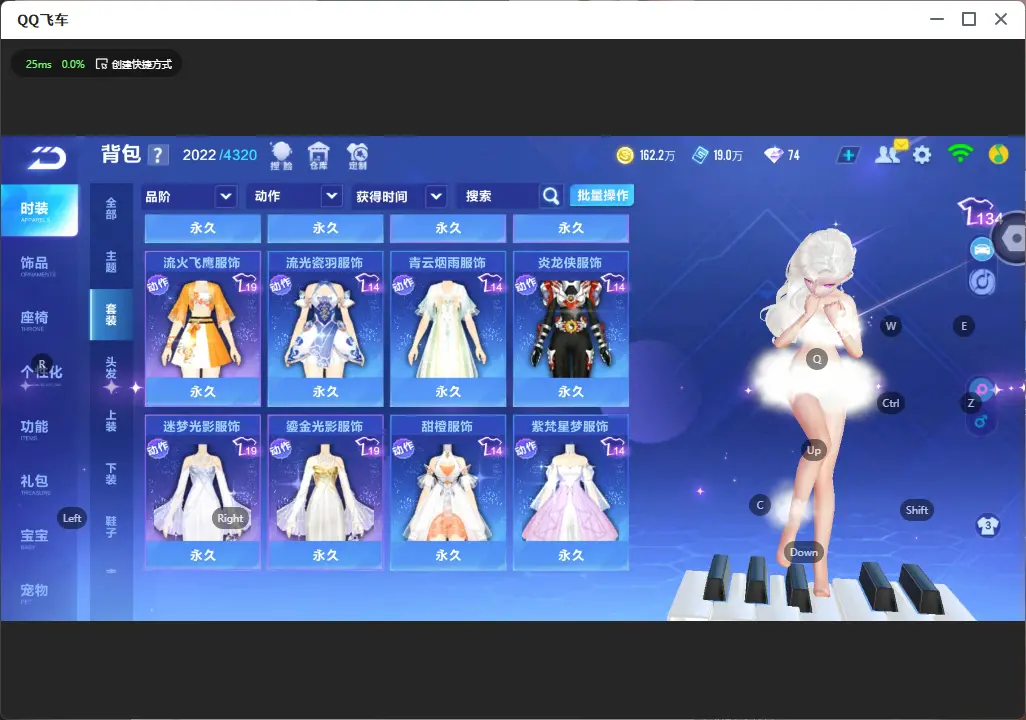The height and width of the screenshot is (720, 1026).
Task: Switch to the car view icon
Action: [982, 249]
